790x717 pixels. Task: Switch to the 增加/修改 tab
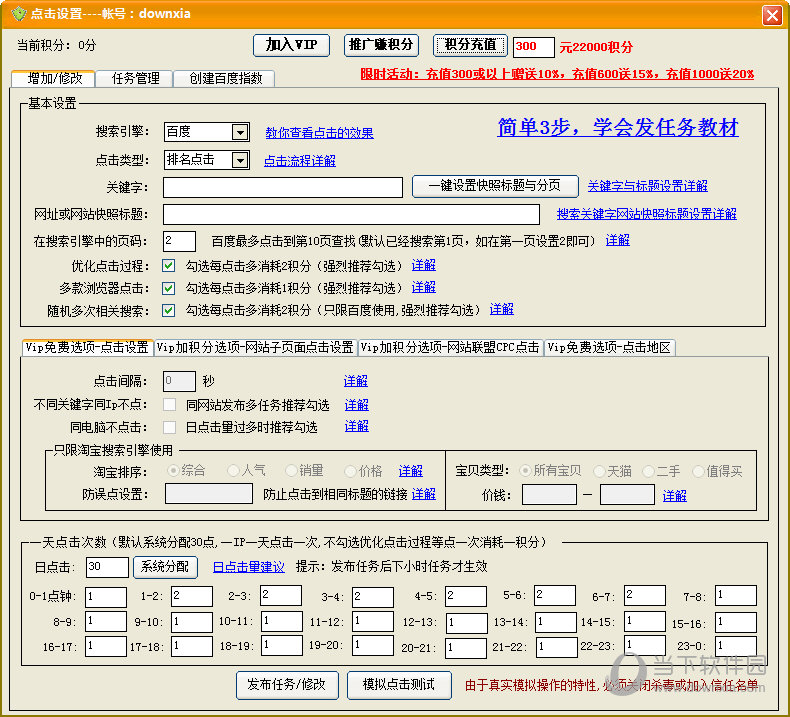(53, 78)
